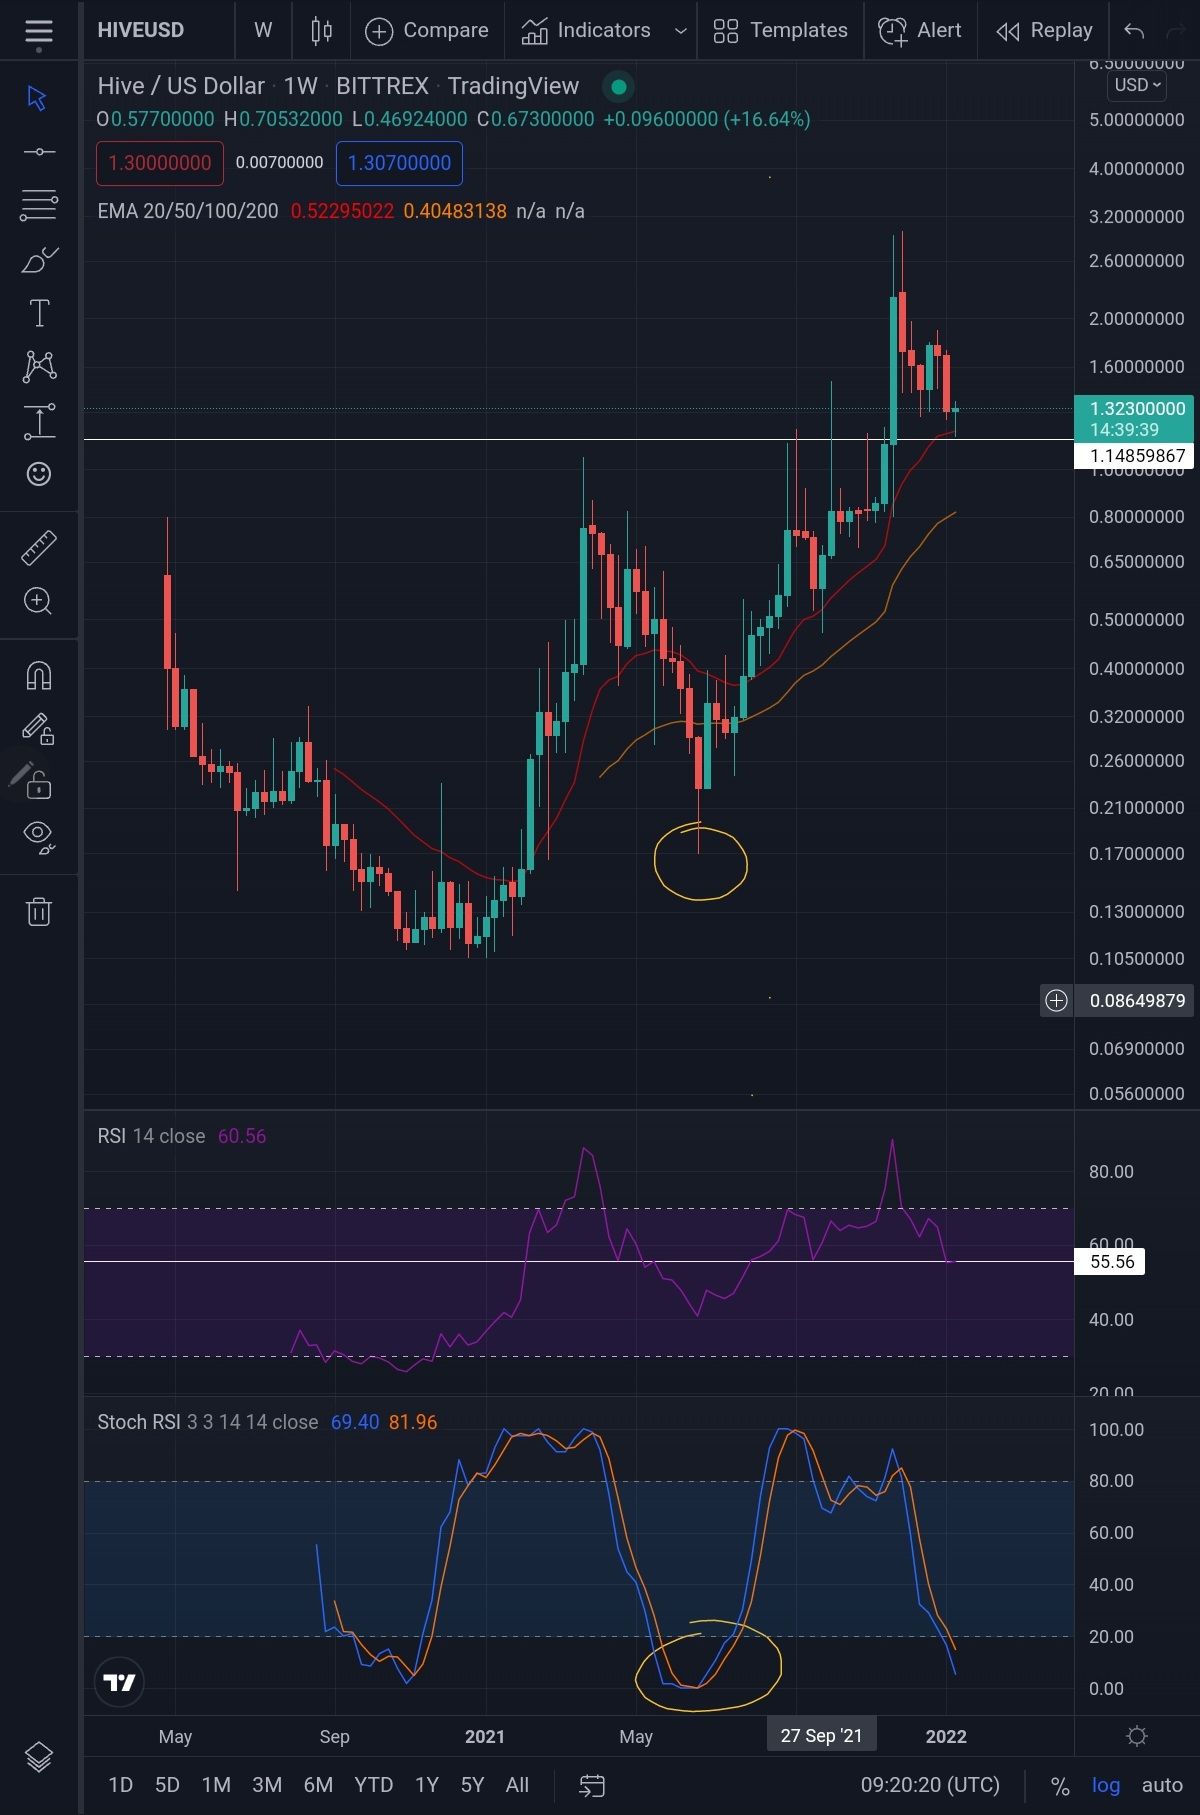Click the plus icon at 0.08649879 price

pyautogui.click(x=1056, y=1000)
